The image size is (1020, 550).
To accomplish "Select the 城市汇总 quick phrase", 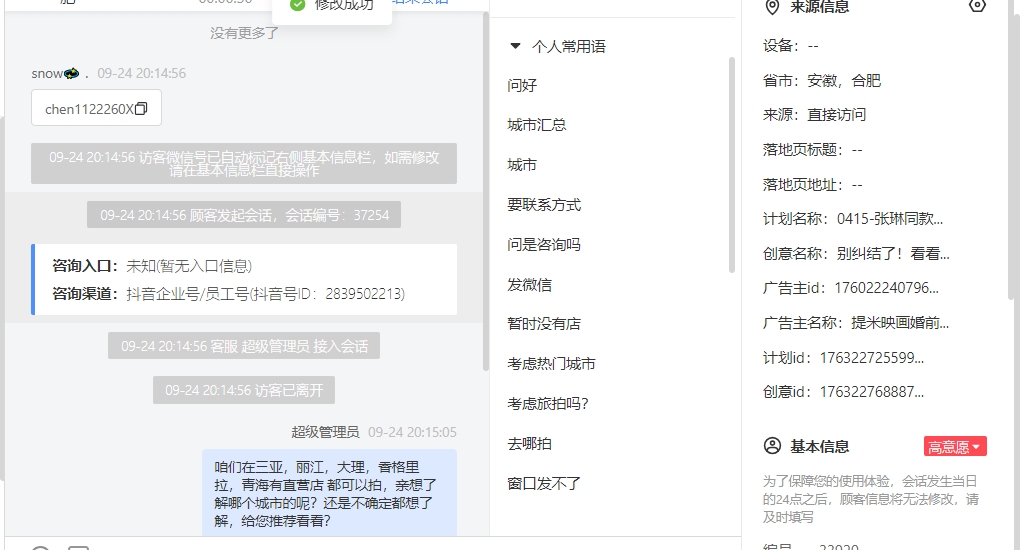I will point(537,125).
